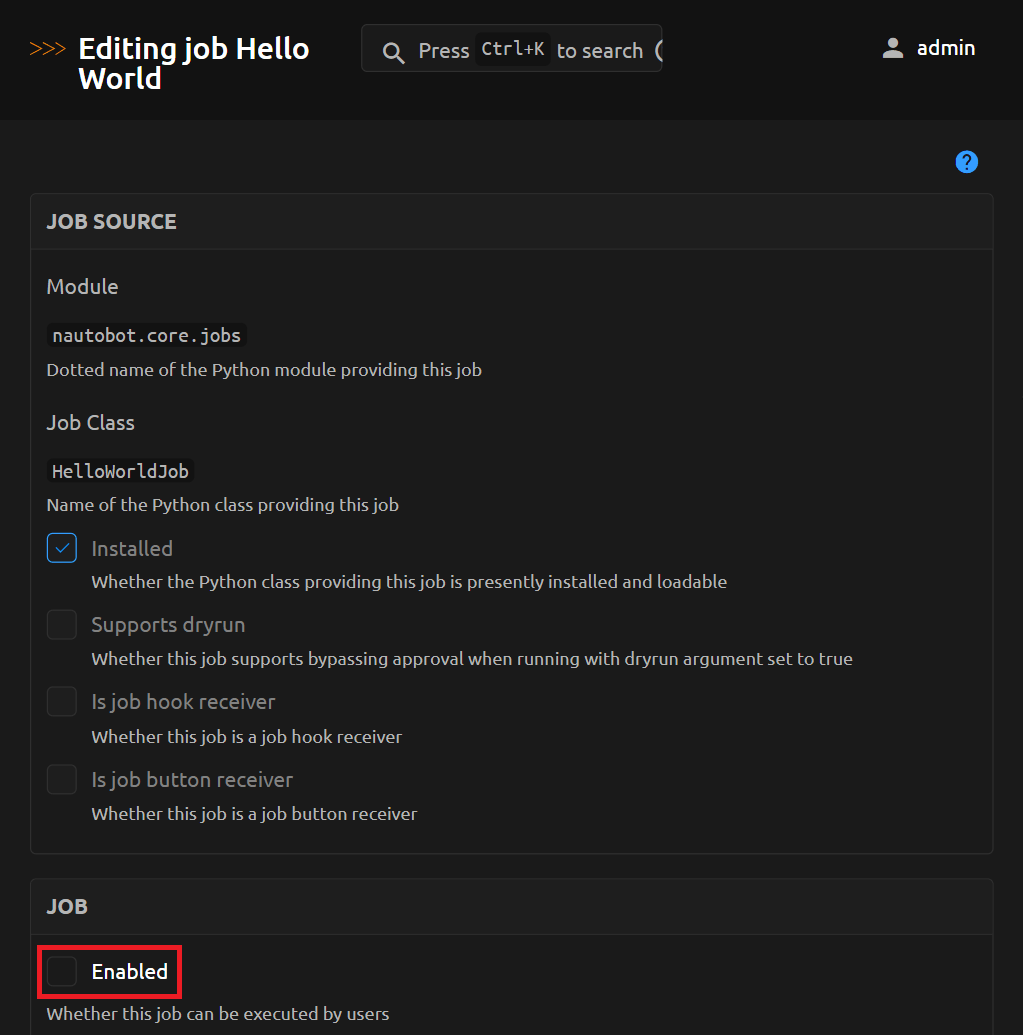Select the HelloWorldJob class name text

point(121,471)
